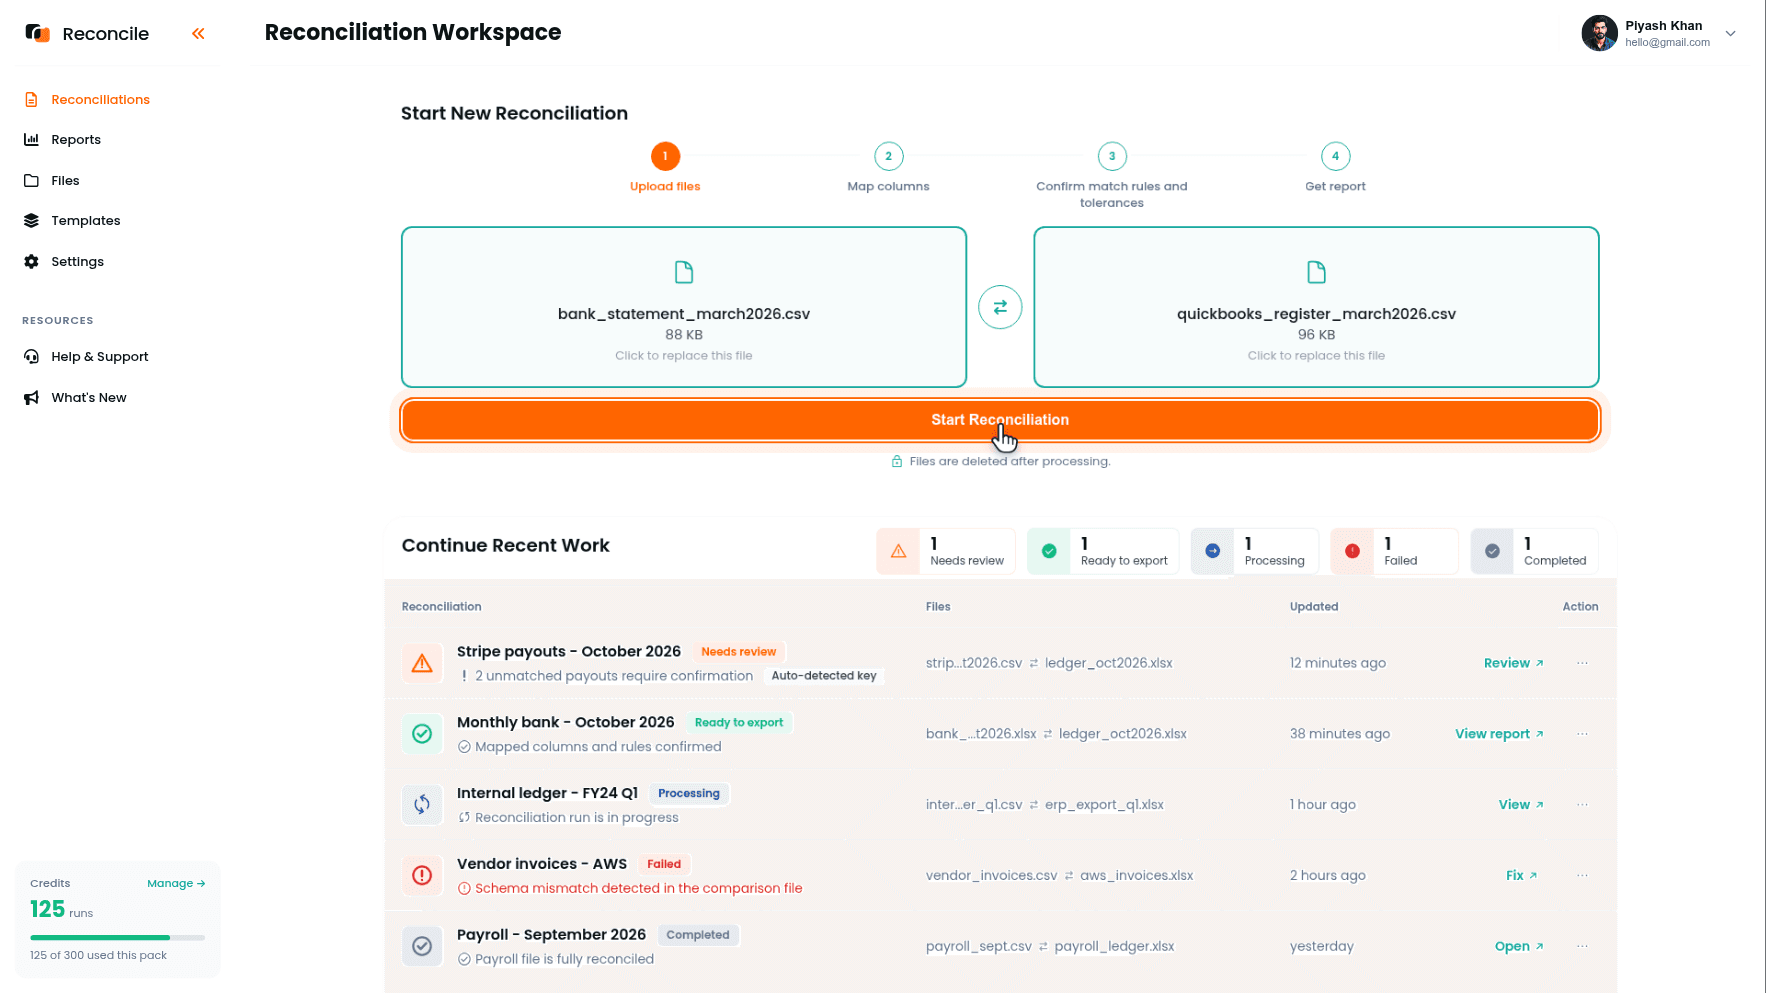Expand the user account dropdown chevron
The height and width of the screenshot is (993, 1766).
pos(1731,33)
